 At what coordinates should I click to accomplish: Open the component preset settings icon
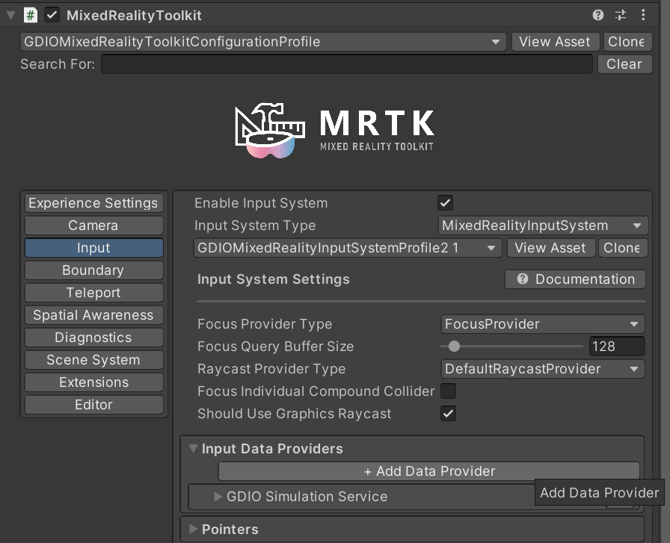pyautogui.click(x=620, y=15)
